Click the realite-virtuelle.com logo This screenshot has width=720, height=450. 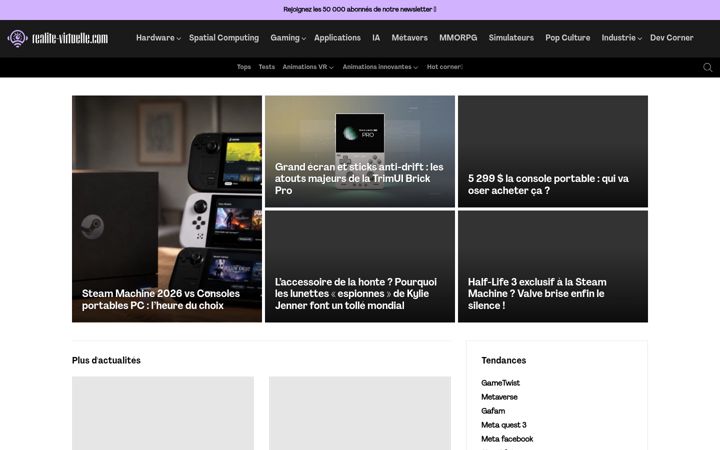(58, 38)
